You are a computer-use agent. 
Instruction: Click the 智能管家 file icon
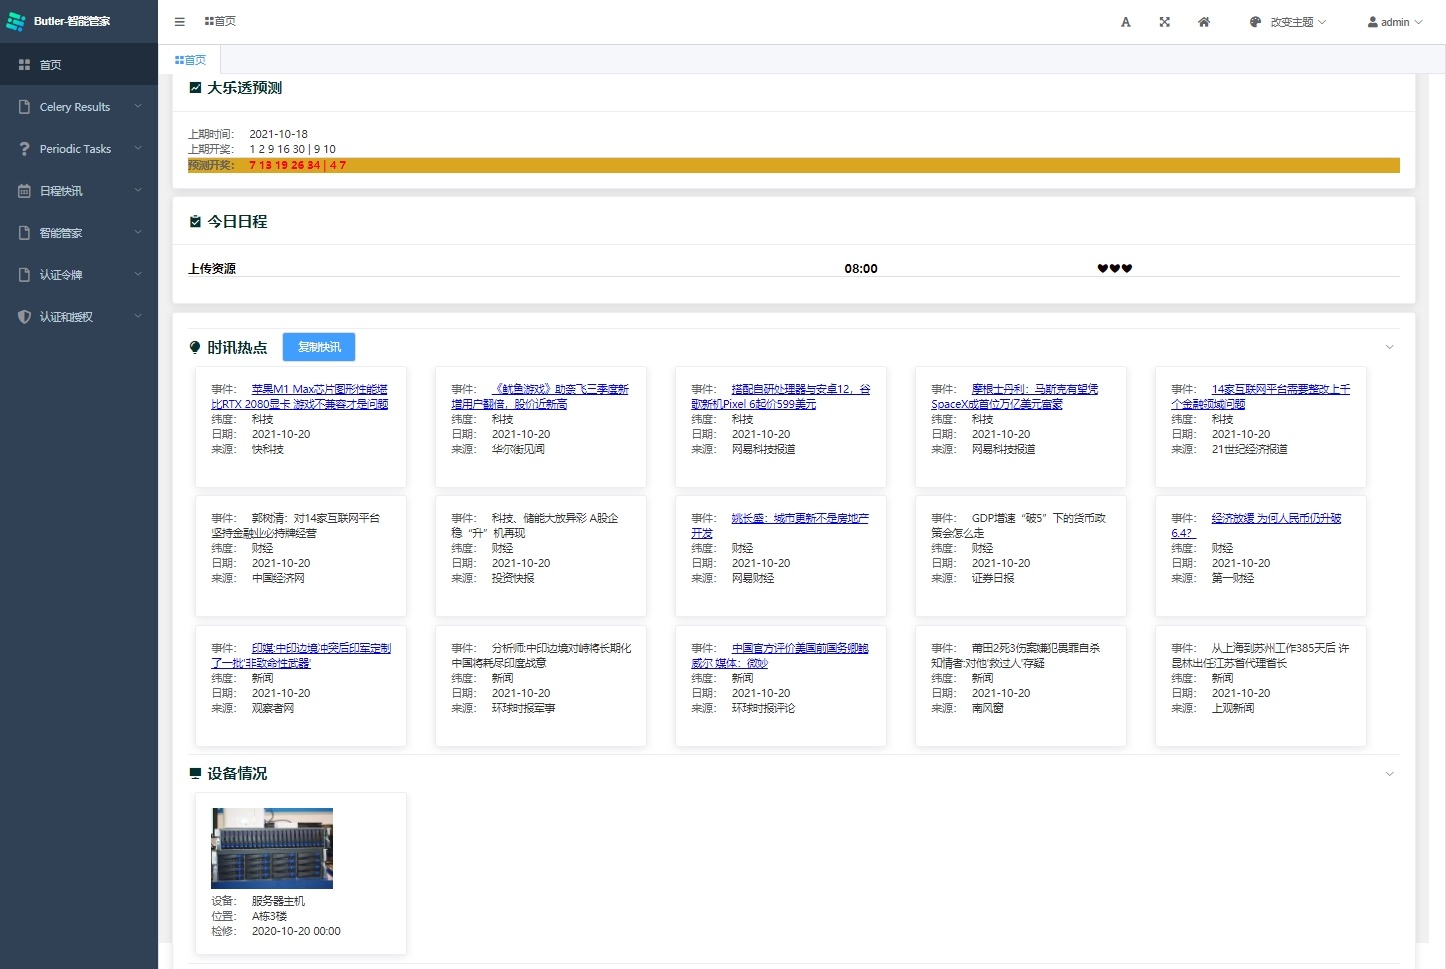[24, 233]
